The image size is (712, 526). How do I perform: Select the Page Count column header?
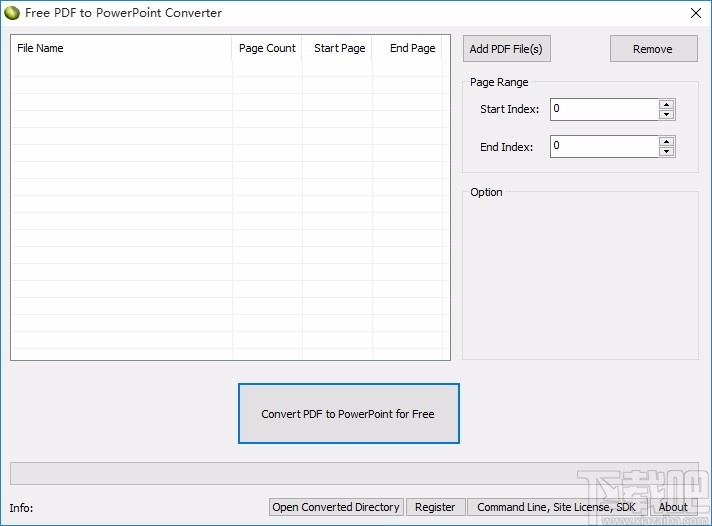coord(267,48)
